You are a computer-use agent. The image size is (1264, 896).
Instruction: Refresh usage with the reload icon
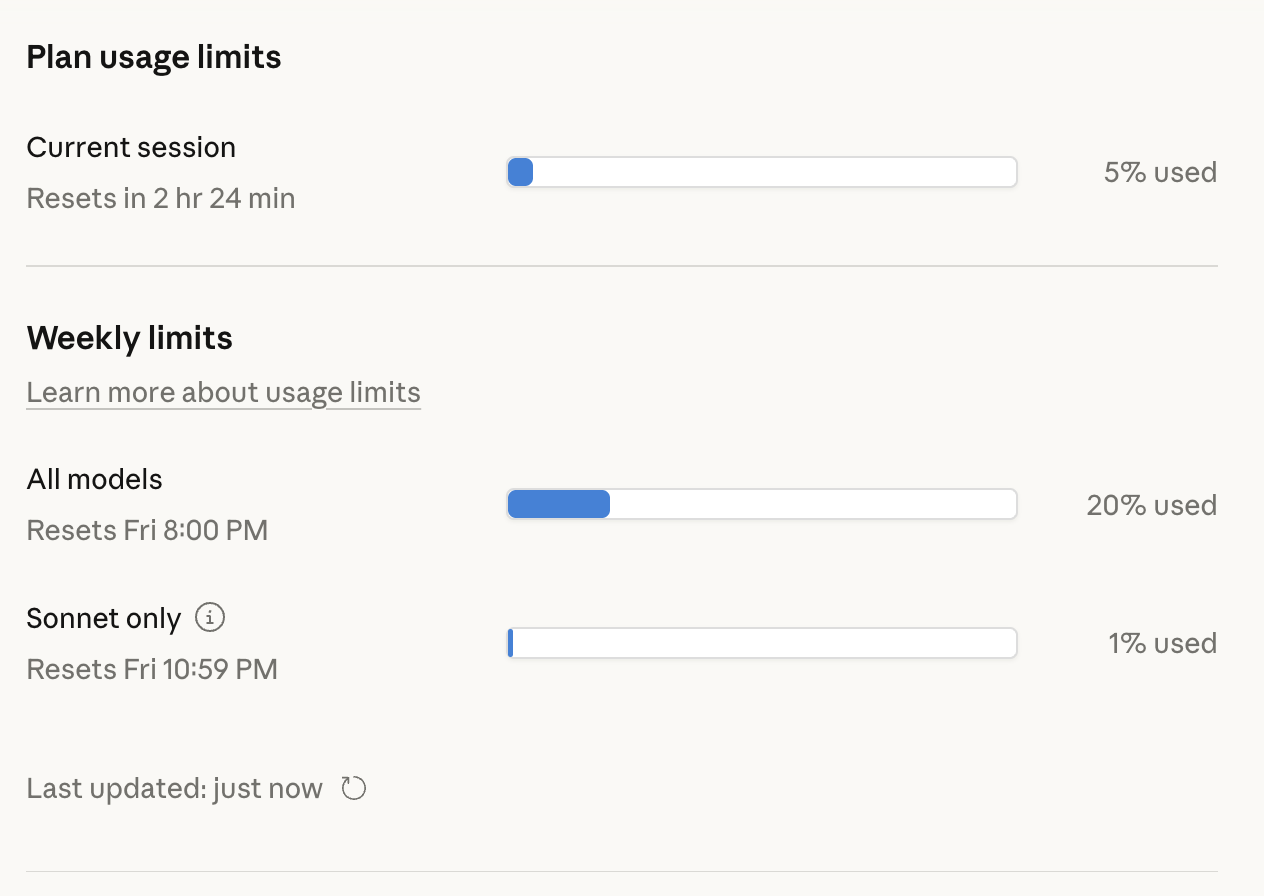(x=354, y=788)
